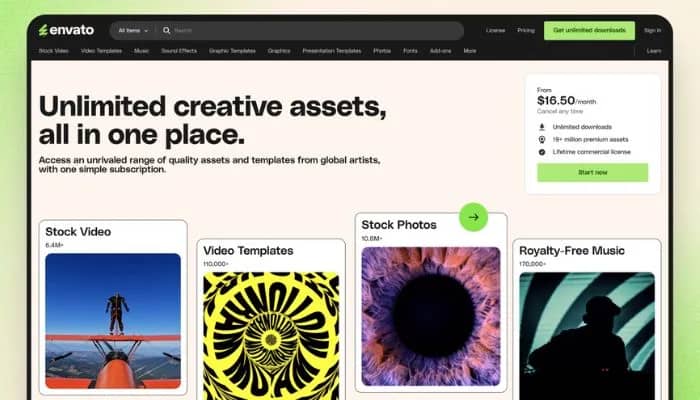700x400 pixels.
Task: Click the Unlimited downloads download icon
Action: [542, 127]
